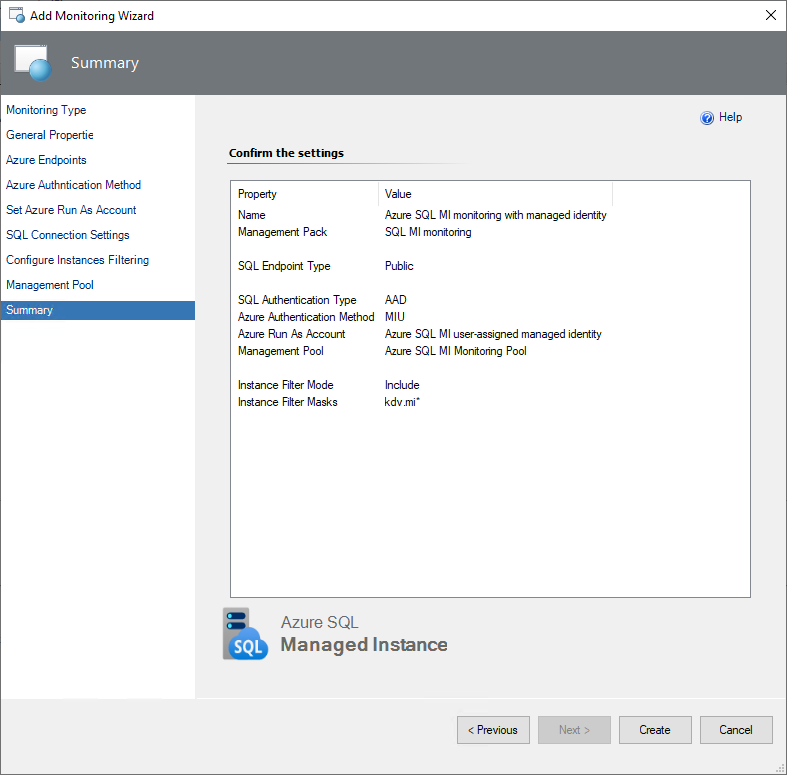Select the 'Include' filter mode value
This screenshot has width=787, height=775.
402,385
